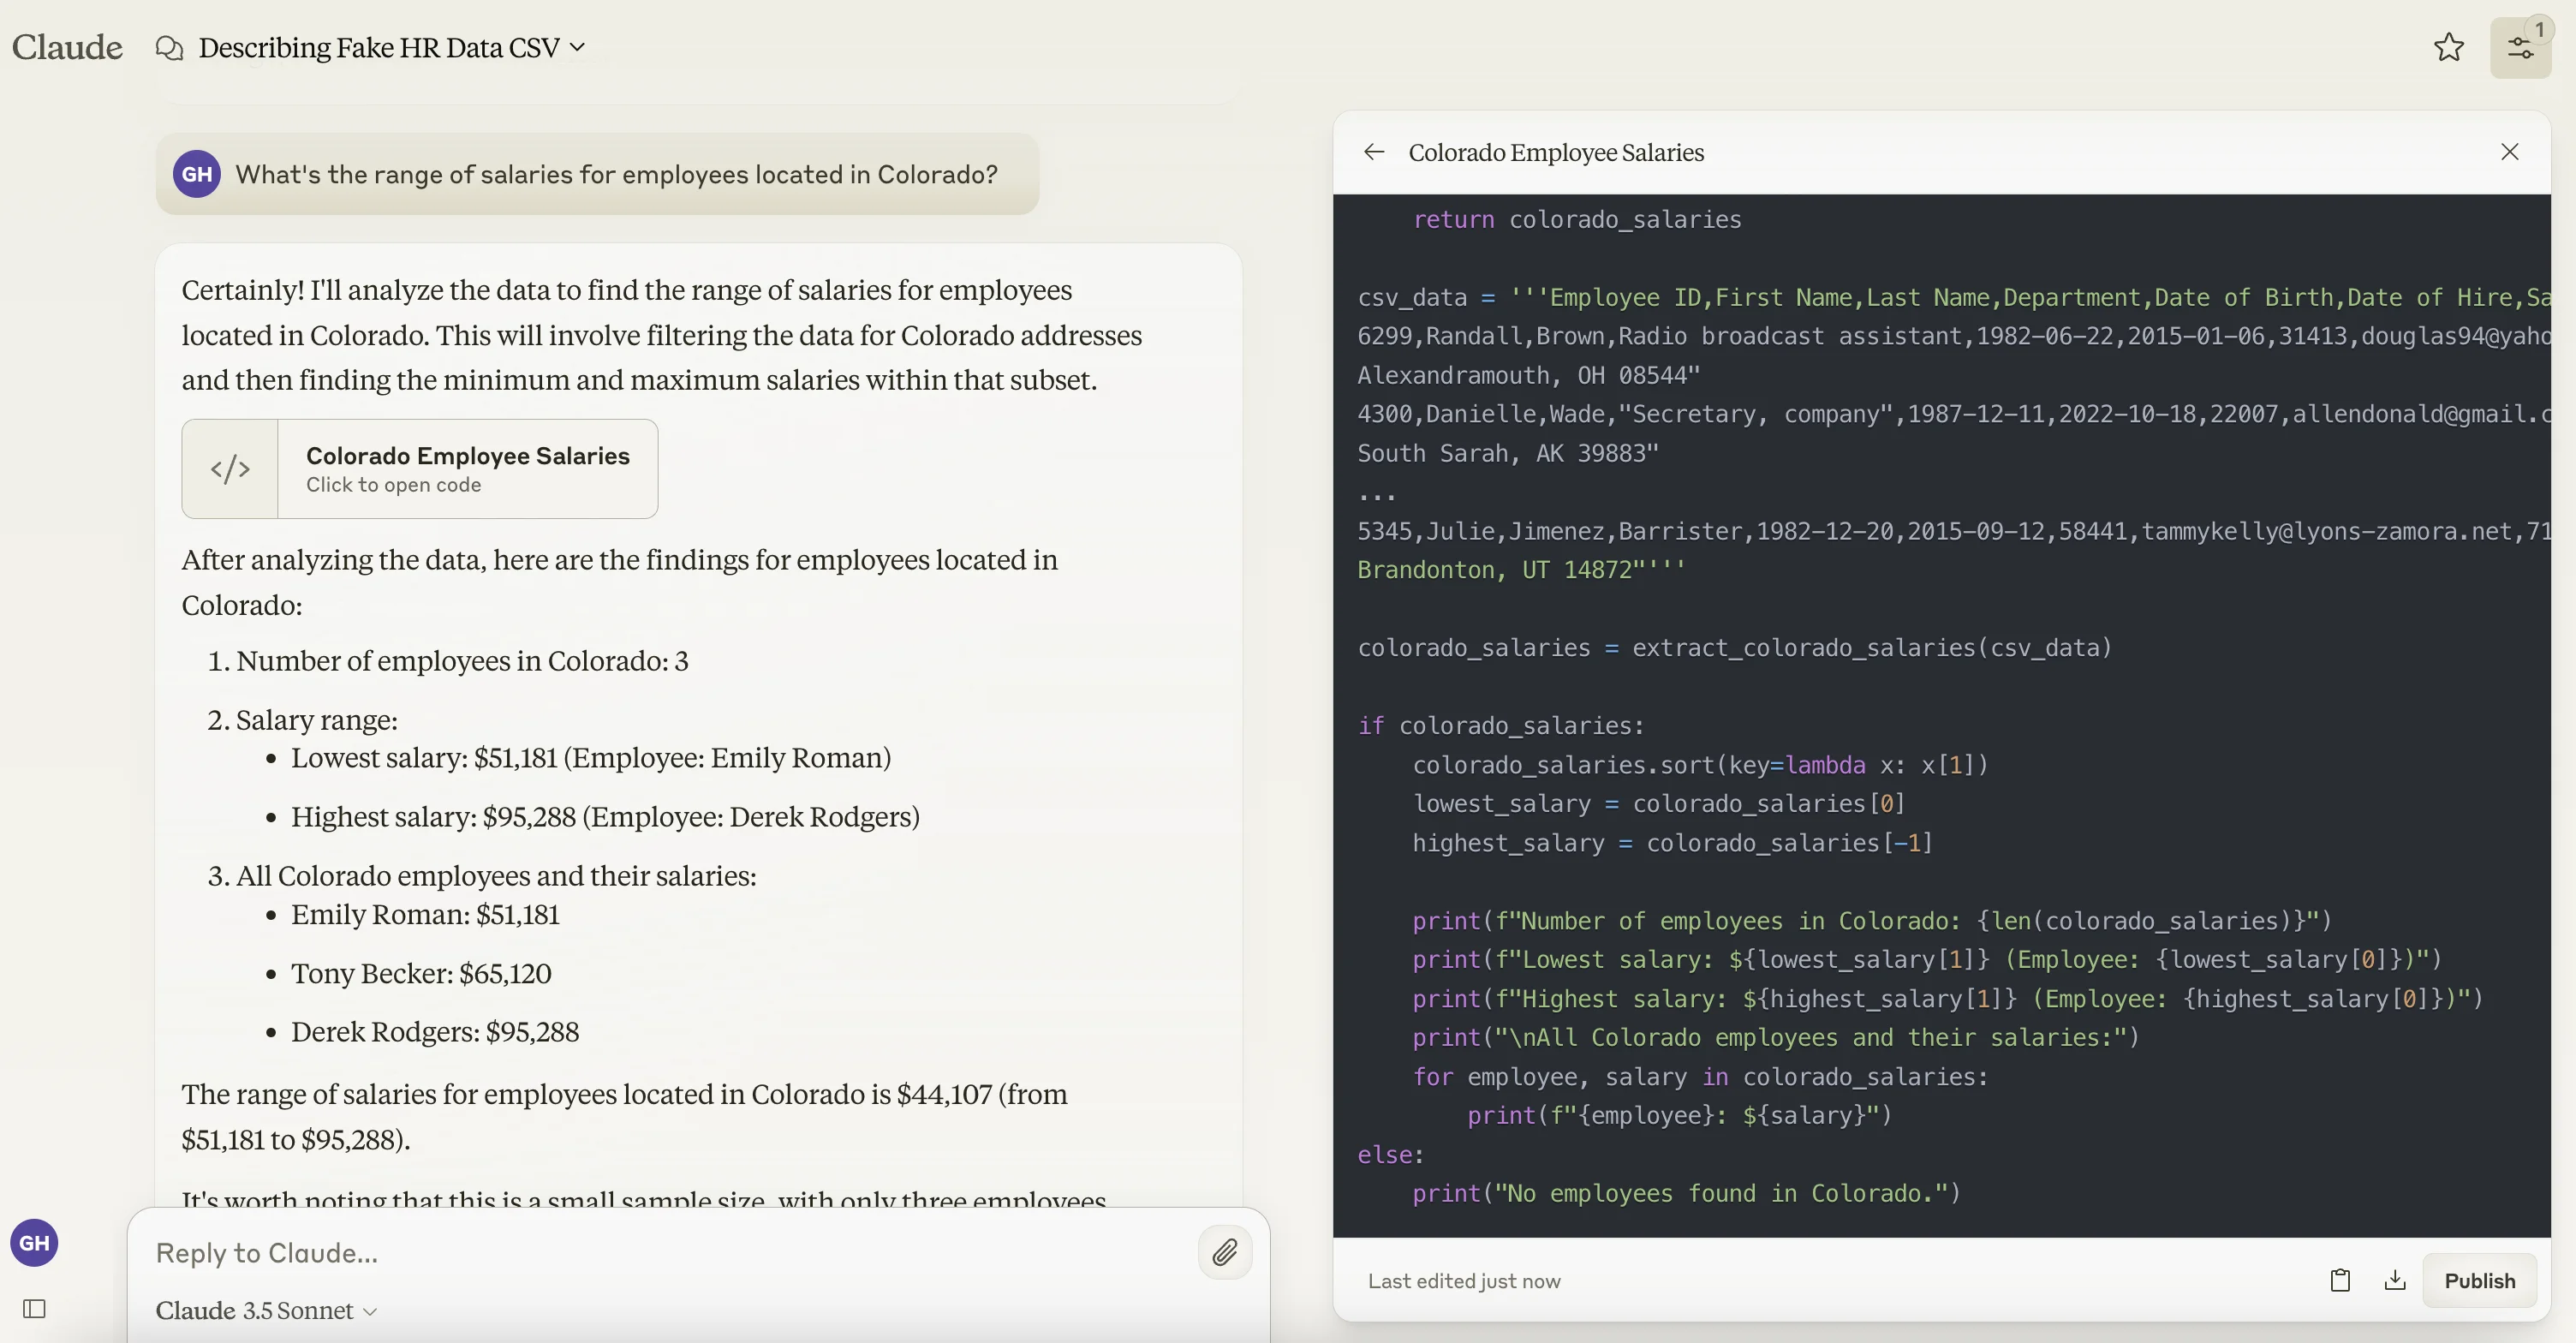The width and height of the screenshot is (2576, 1343).
Task: Toggle the sidebar panel icon
Action: click(34, 1309)
